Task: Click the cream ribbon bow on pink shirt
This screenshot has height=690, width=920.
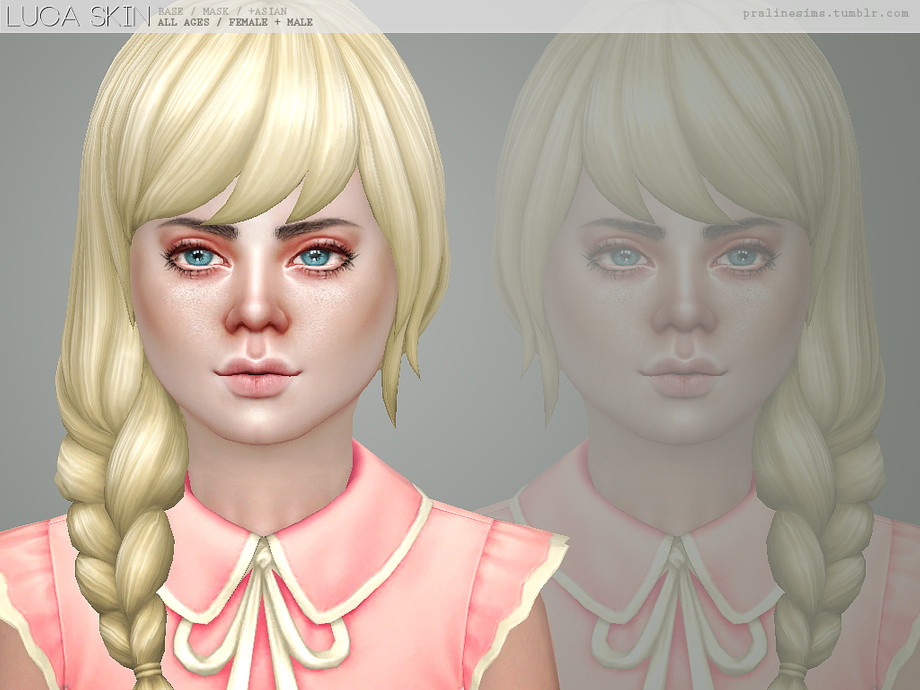Action: pyautogui.click(x=263, y=610)
